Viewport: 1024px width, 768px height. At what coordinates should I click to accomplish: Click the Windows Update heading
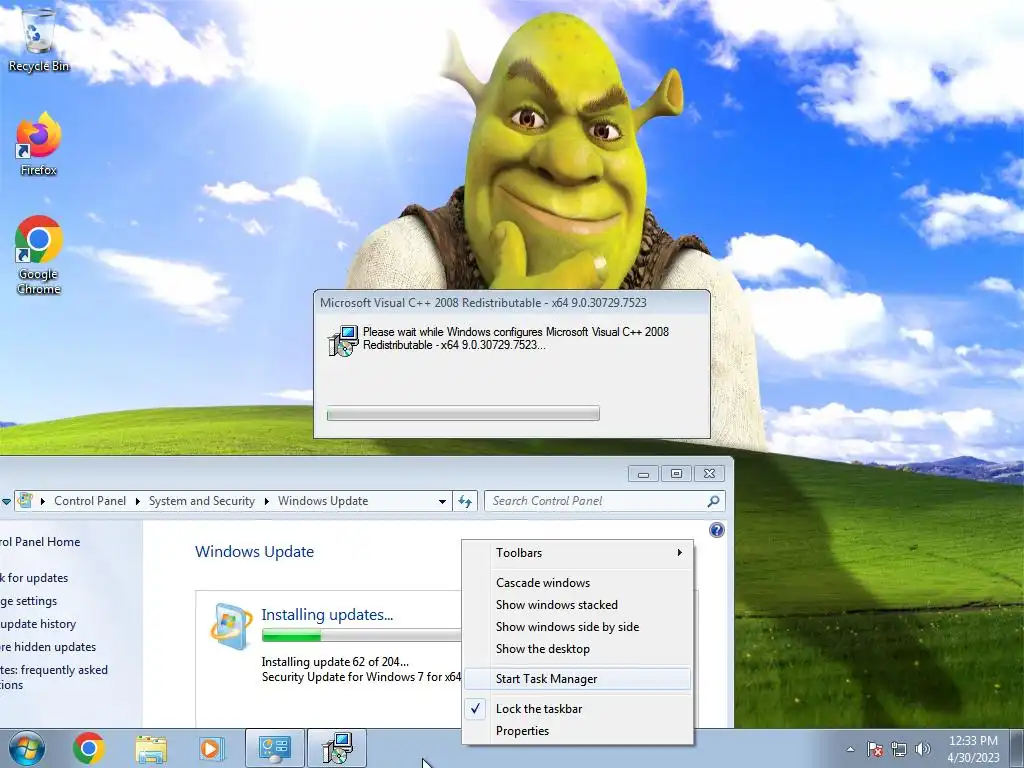254,552
